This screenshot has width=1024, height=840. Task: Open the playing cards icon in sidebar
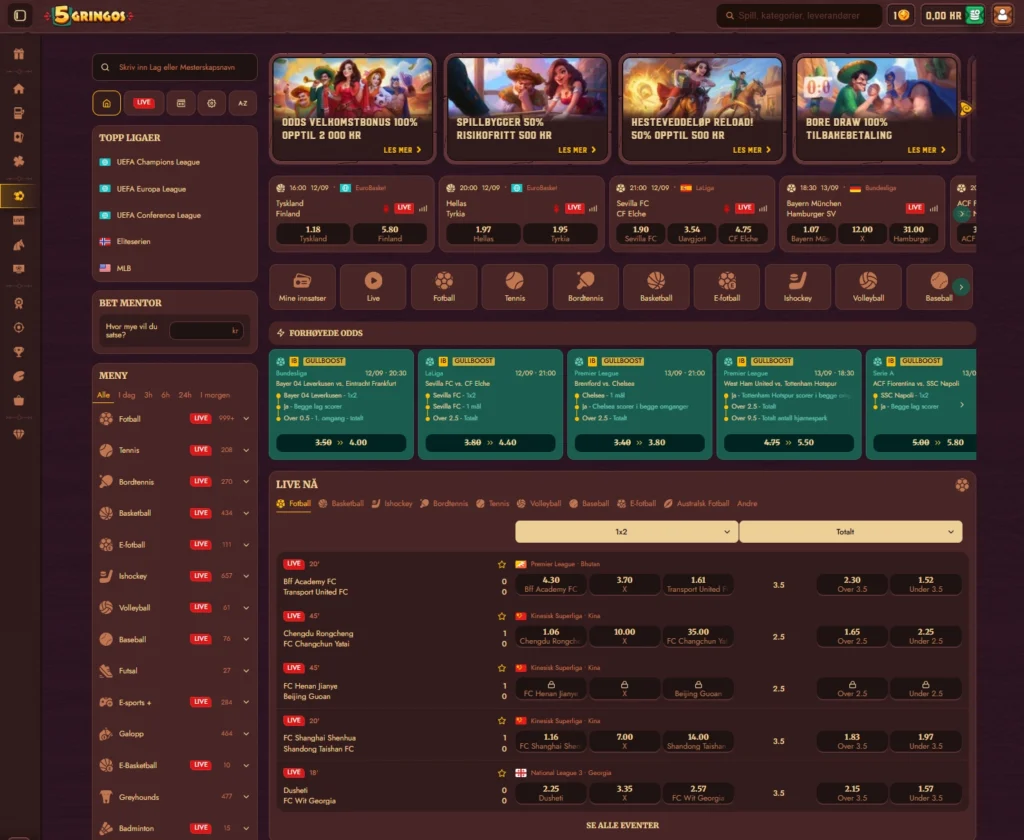pos(19,137)
